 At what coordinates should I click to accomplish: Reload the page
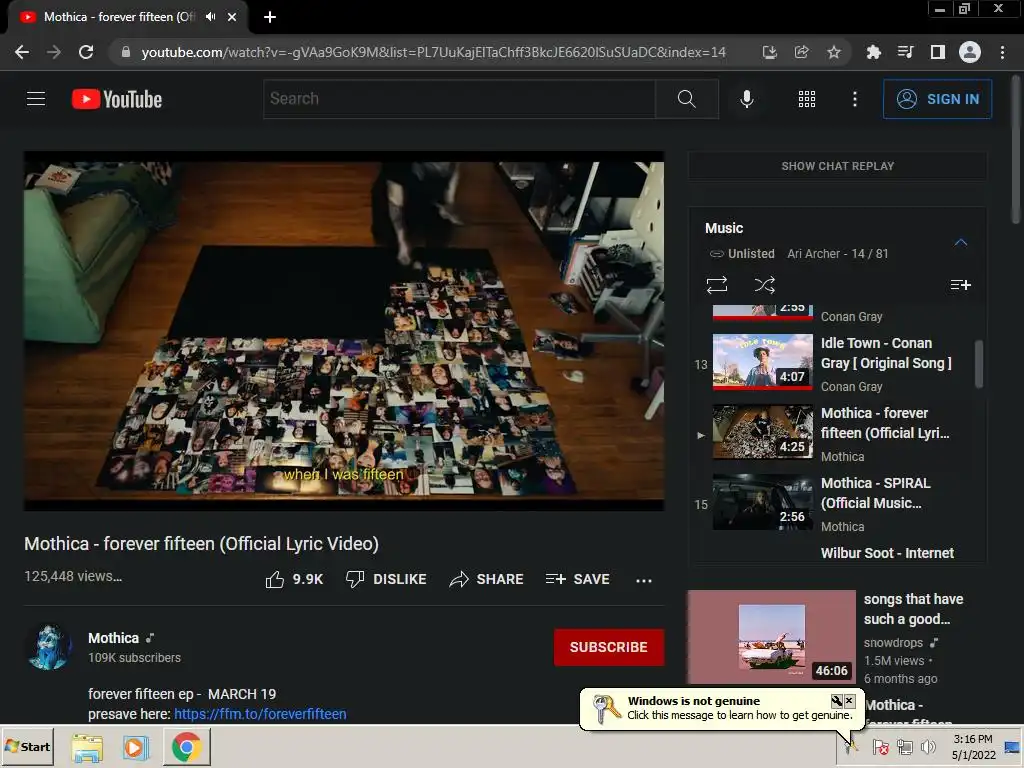(x=86, y=52)
